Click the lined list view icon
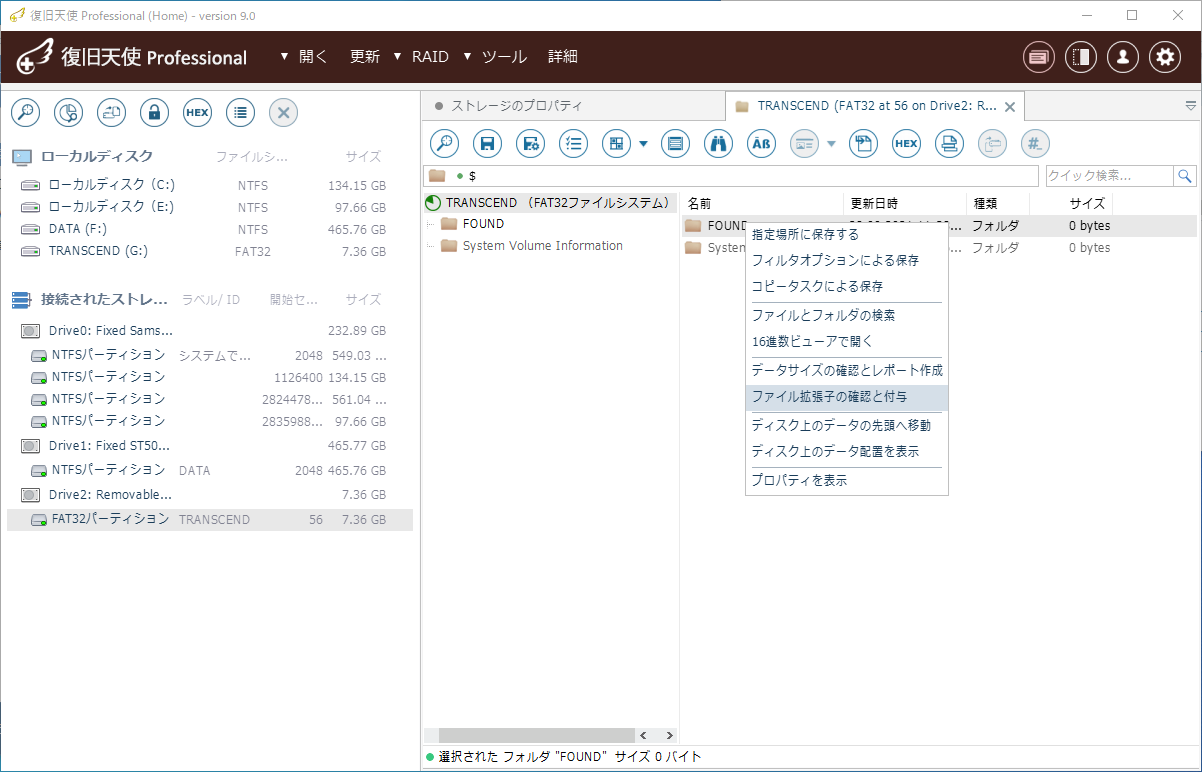Screen dimensions: 1202x772 coord(675,144)
